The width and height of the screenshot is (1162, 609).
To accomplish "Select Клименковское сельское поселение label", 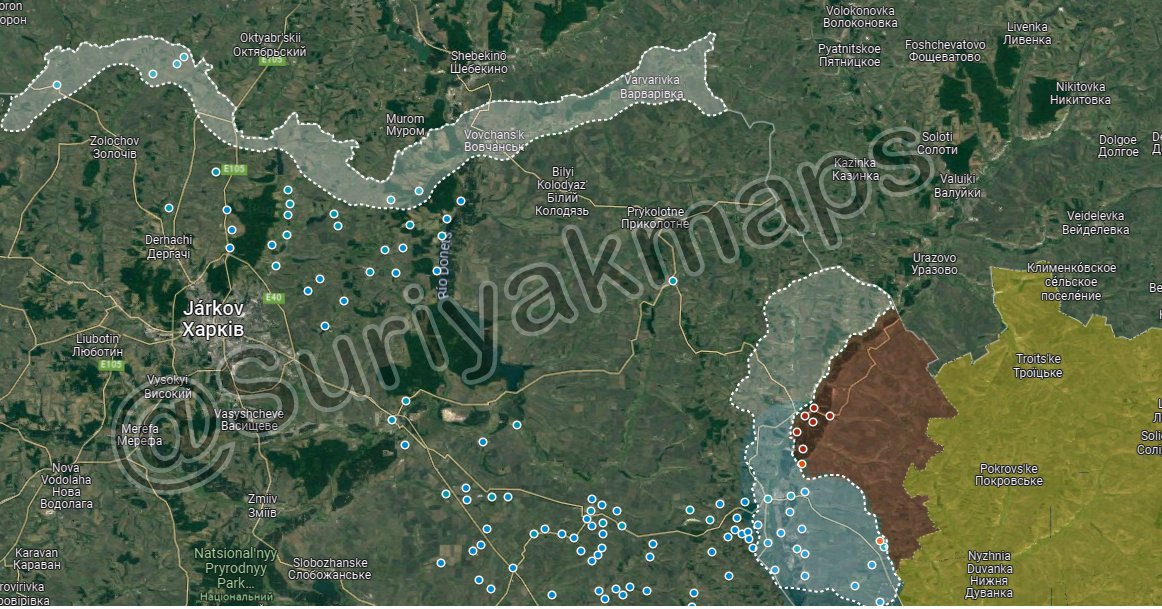I will click(x=1071, y=281).
